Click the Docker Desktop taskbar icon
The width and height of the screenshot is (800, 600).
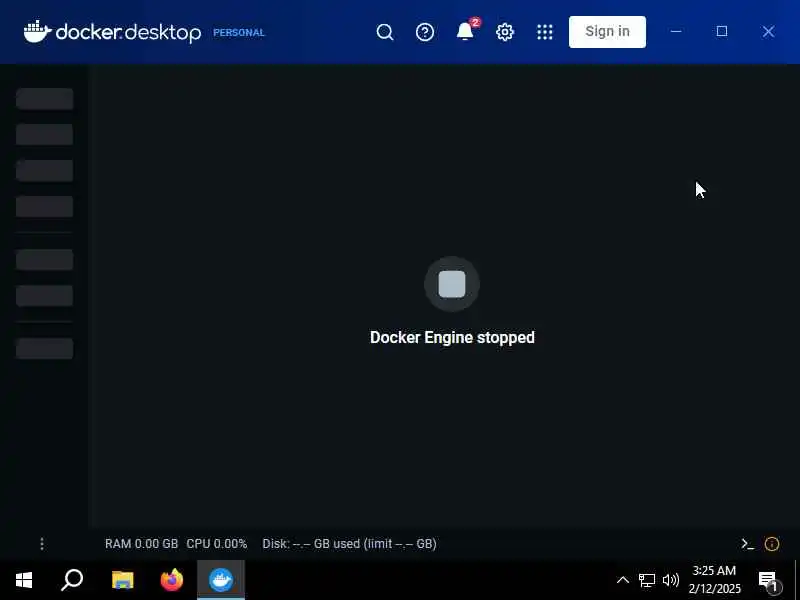point(221,580)
